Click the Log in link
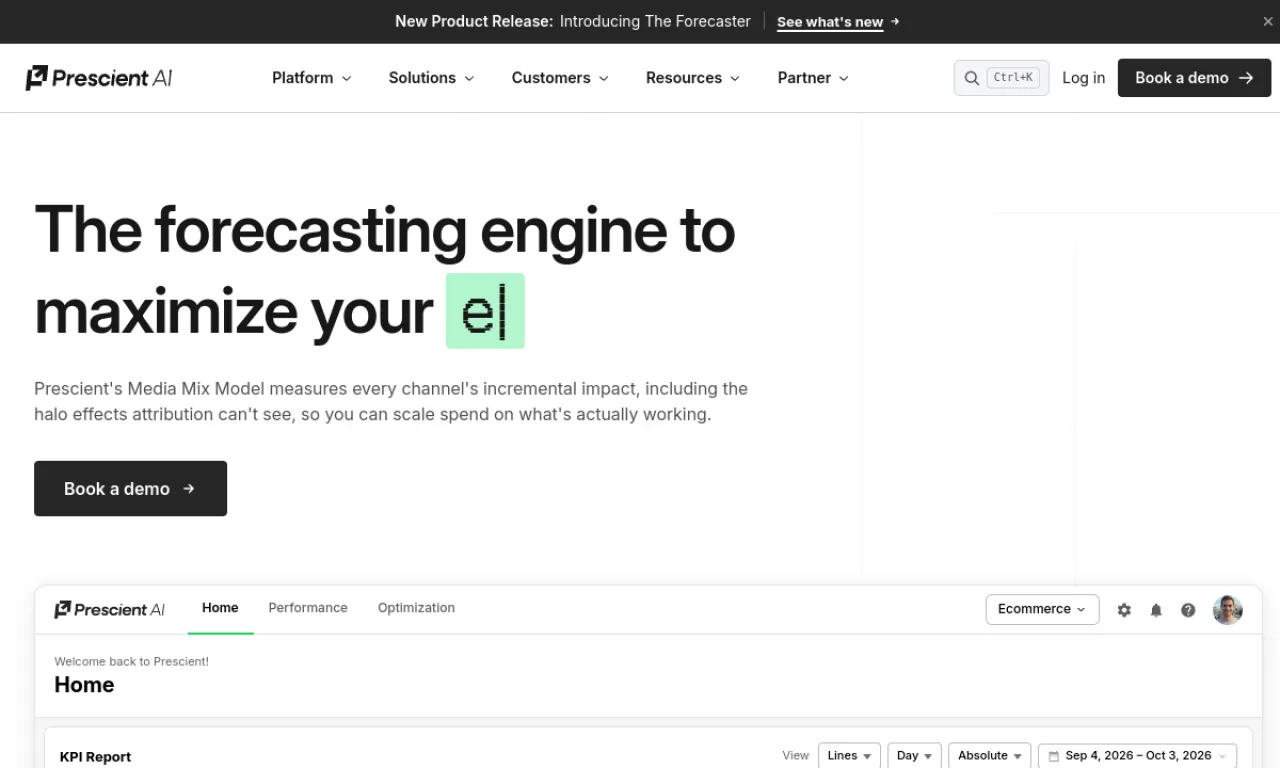Image resolution: width=1280 pixels, height=768 pixels. pyautogui.click(x=1083, y=78)
